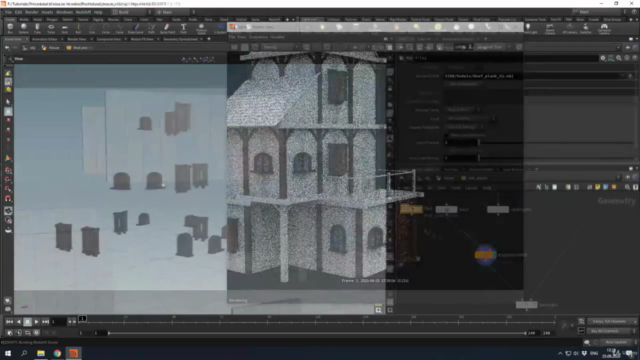Select the Font shelf tool

coord(183,28)
